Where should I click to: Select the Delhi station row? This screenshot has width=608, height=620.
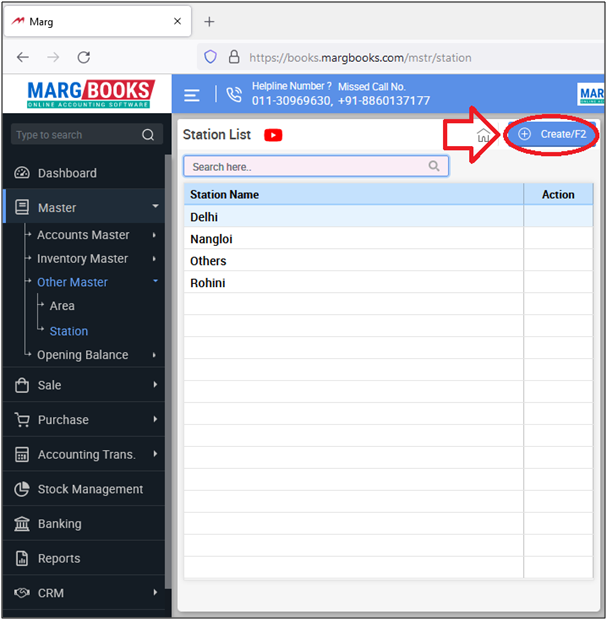pyautogui.click(x=388, y=217)
